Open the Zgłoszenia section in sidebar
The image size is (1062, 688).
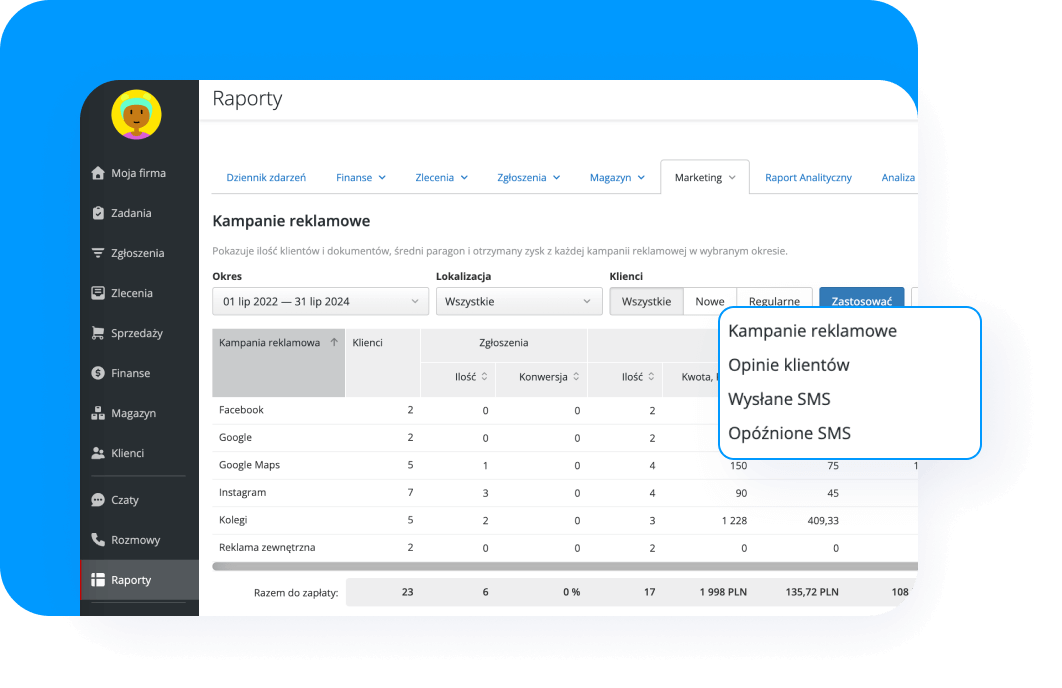(140, 252)
